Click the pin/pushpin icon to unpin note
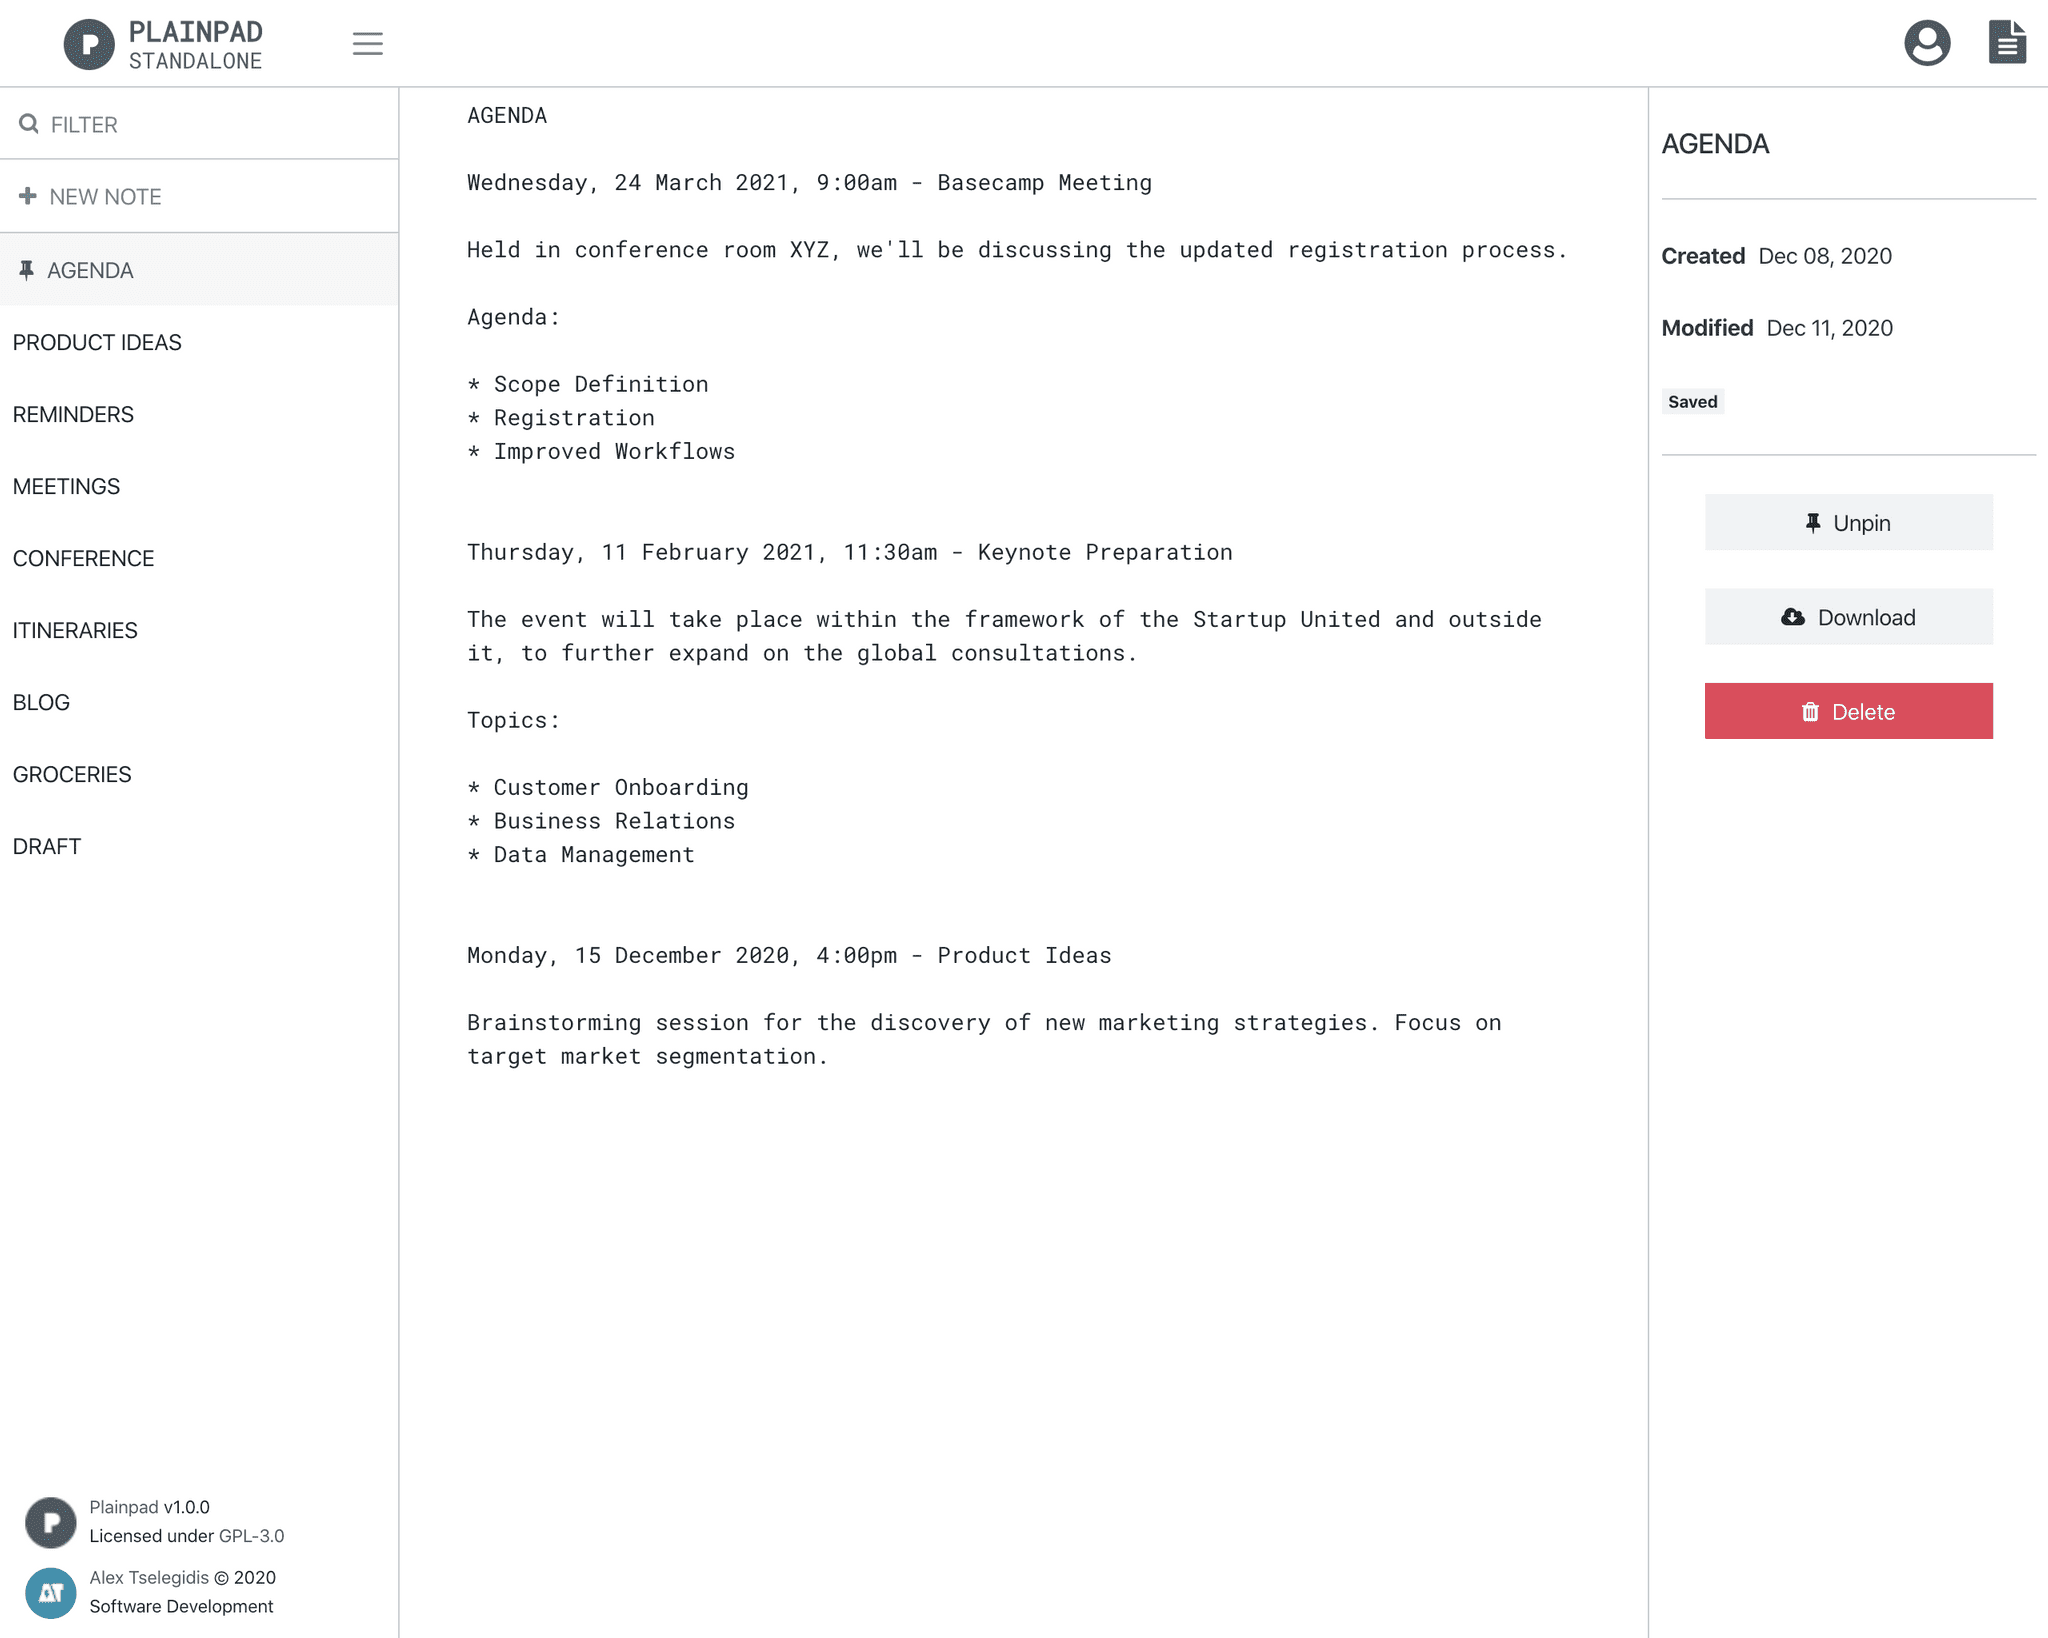The height and width of the screenshot is (1638, 2048). [1809, 523]
